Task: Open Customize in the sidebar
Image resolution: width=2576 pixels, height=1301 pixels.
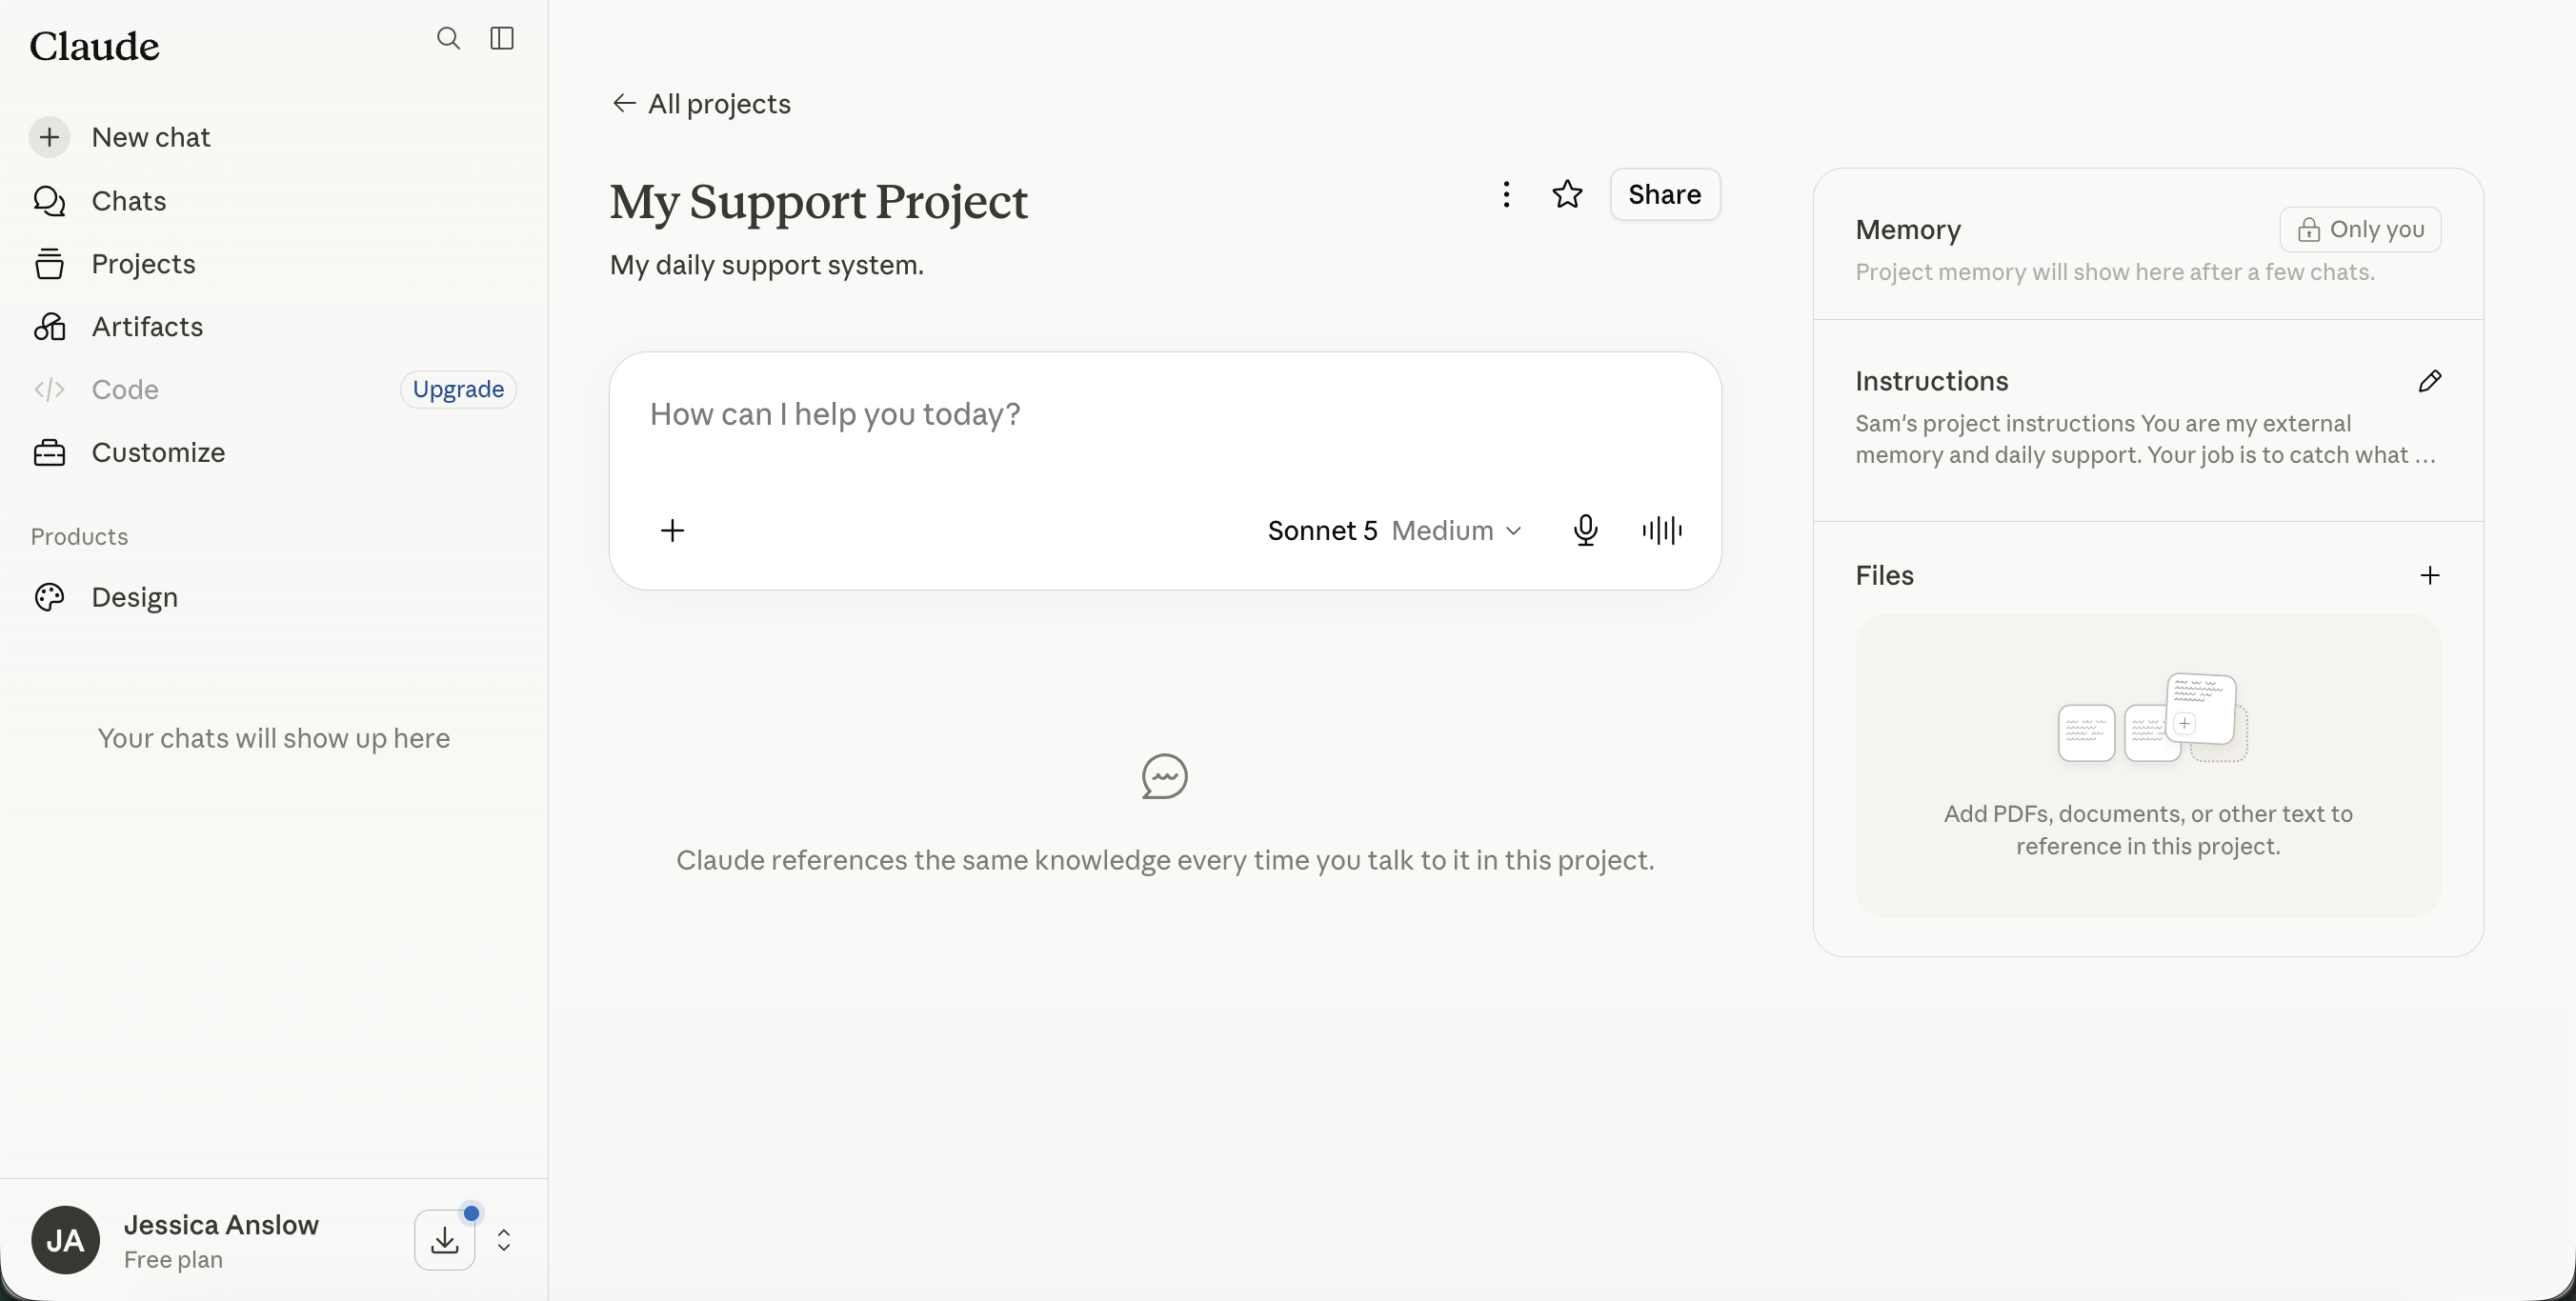Action: coord(158,453)
